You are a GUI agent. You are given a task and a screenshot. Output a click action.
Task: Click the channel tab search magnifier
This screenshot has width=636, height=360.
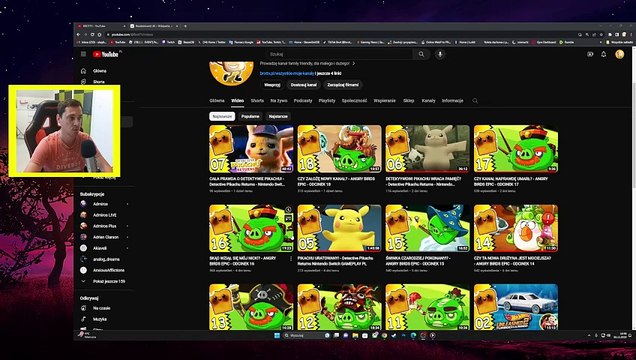(475, 101)
